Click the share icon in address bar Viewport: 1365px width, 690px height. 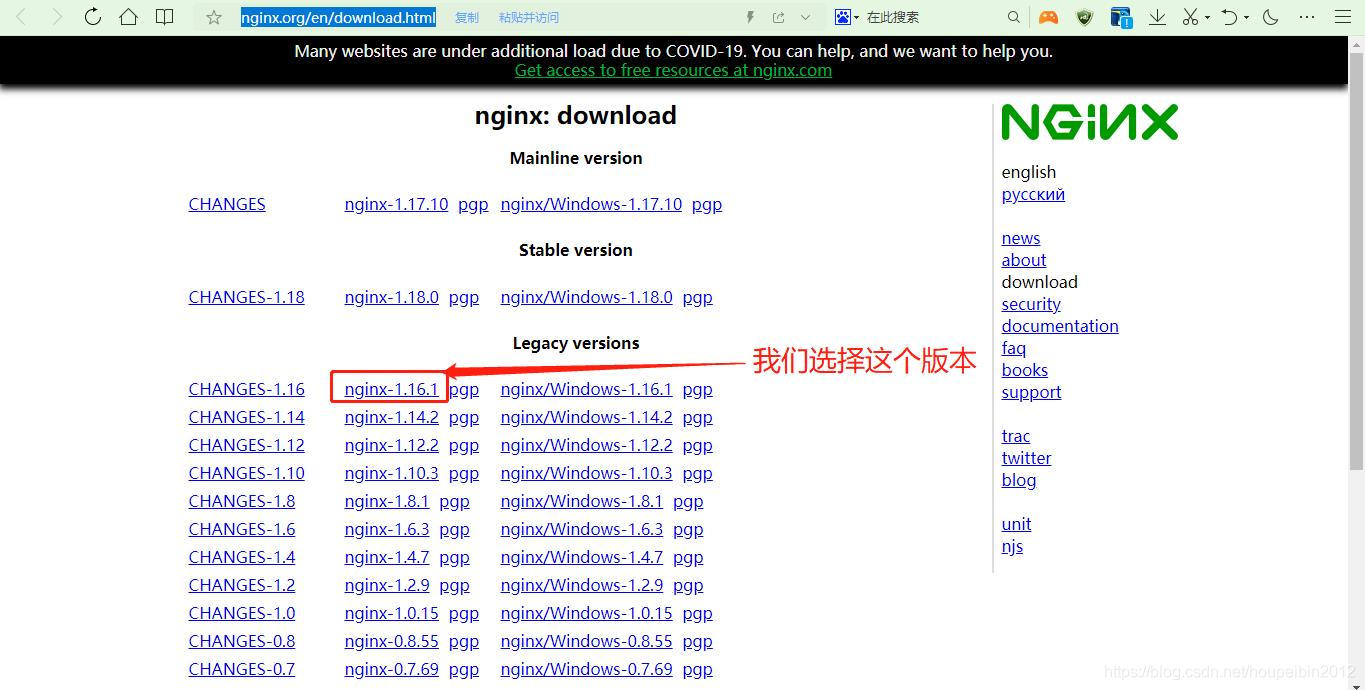point(779,17)
